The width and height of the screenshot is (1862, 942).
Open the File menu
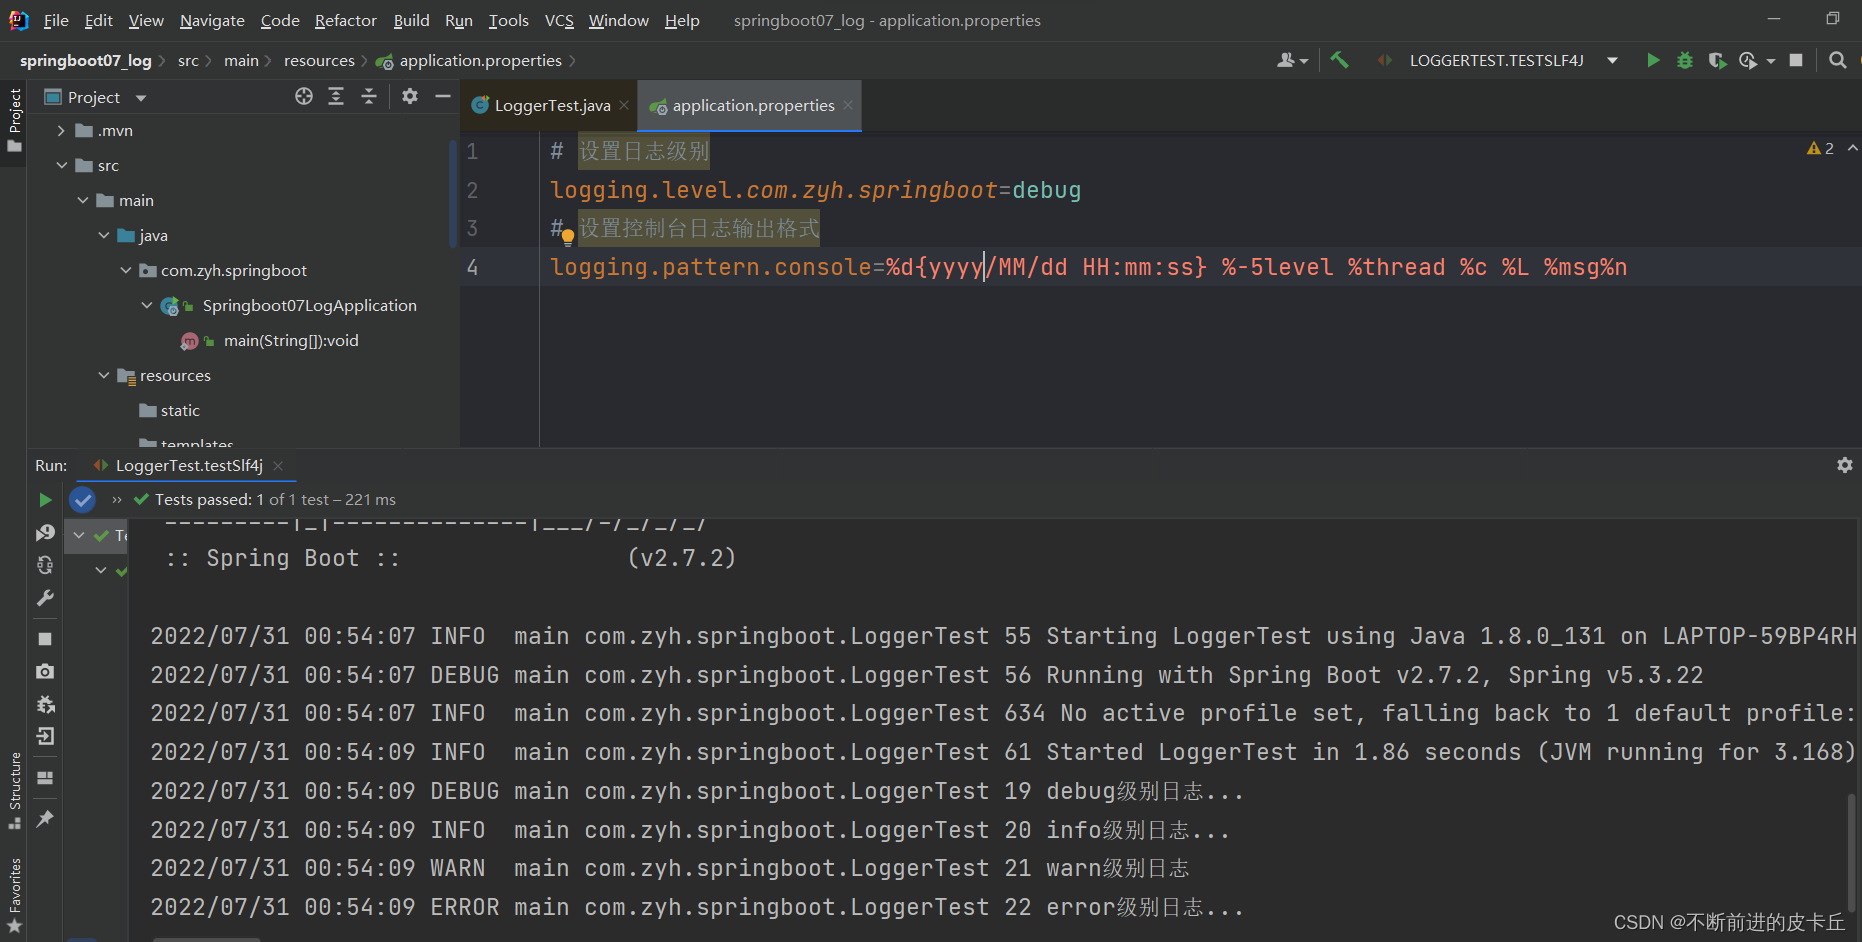[56, 20]
